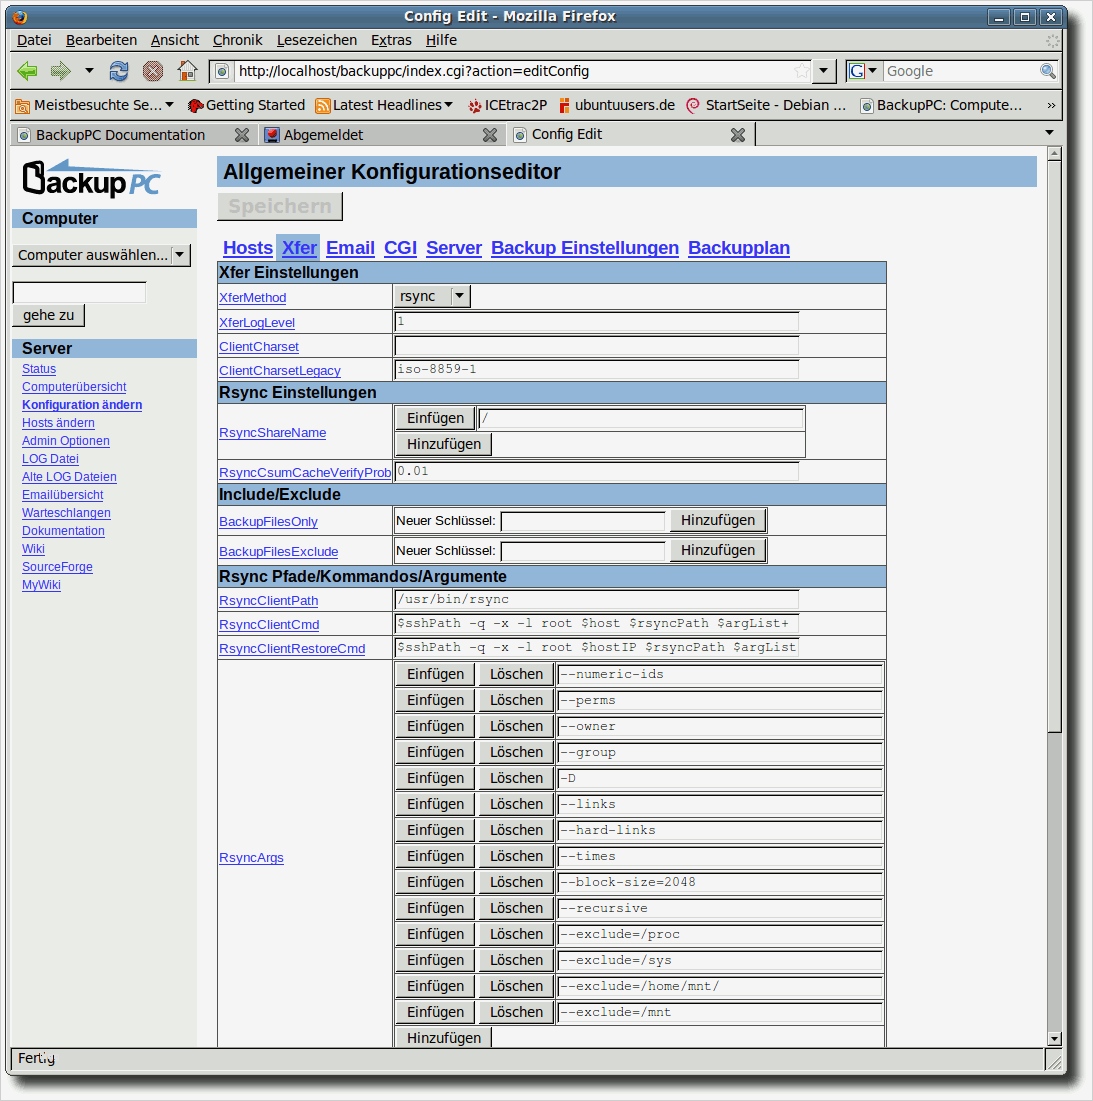This screenshot has height=1101, width=1093.
Task: Go back with the green back arrow
Action: pyautogui.click(x=27, y=71)
